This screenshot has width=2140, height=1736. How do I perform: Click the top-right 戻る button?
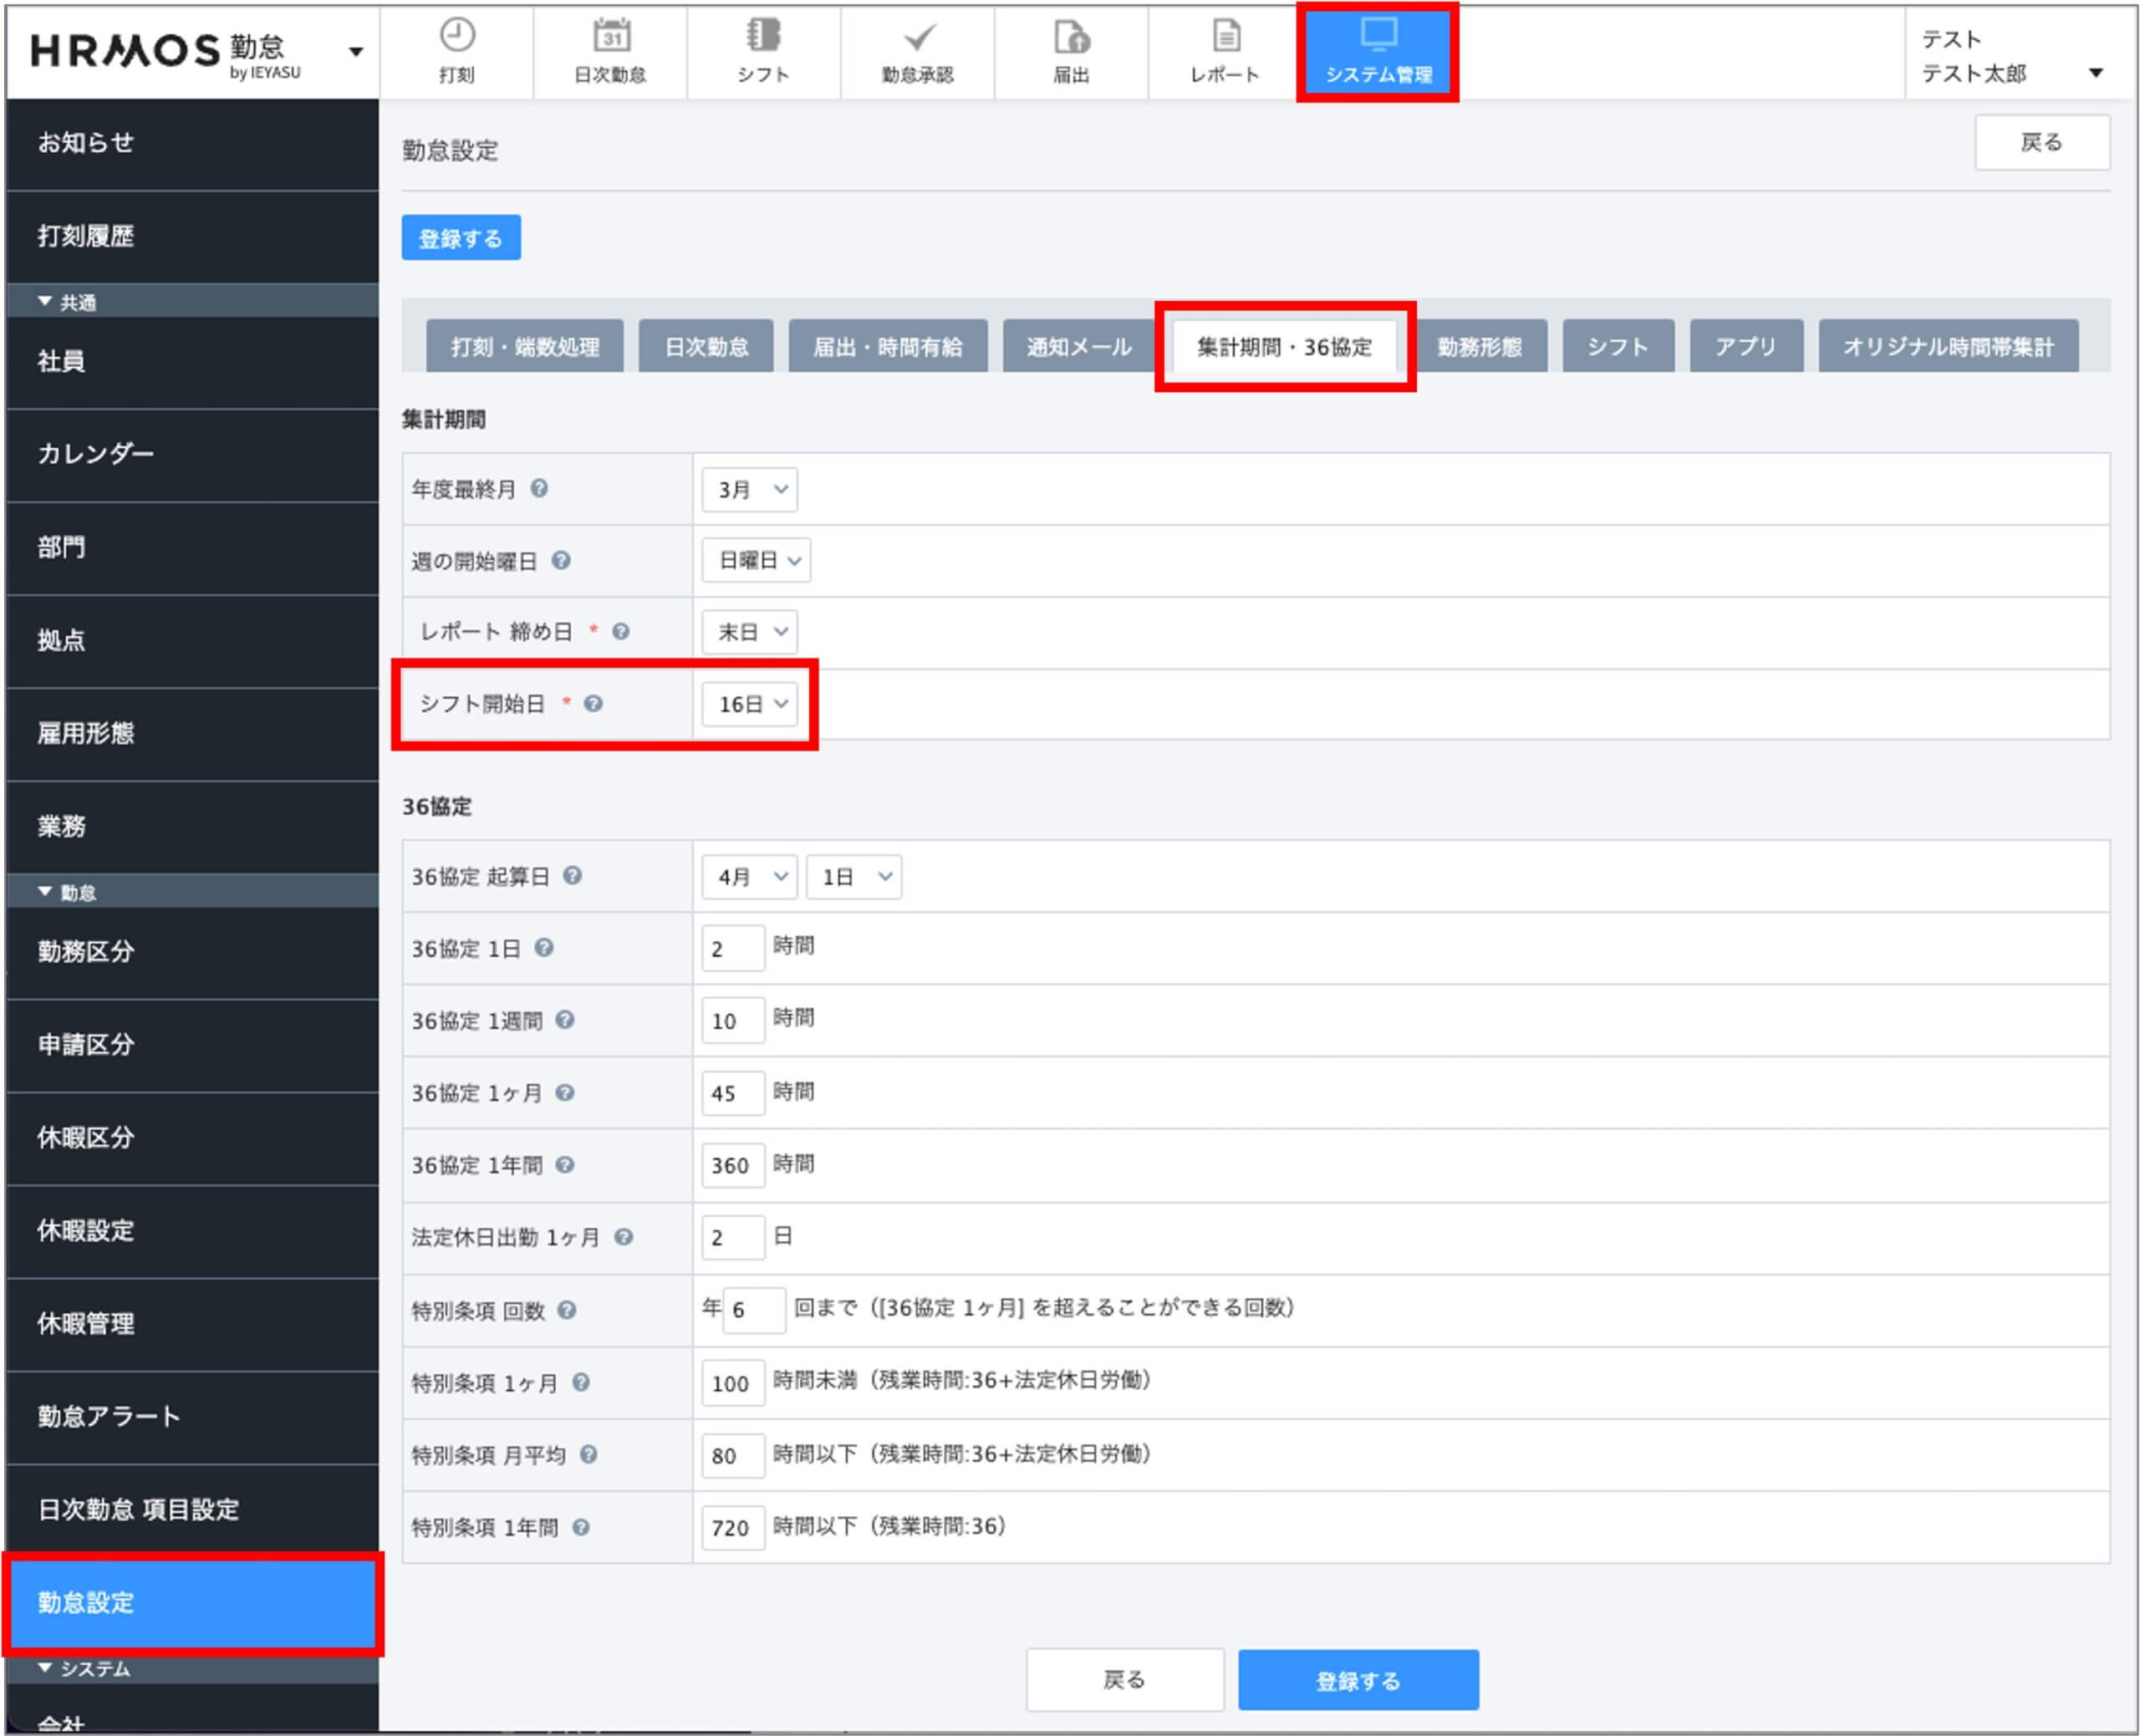2041,142
